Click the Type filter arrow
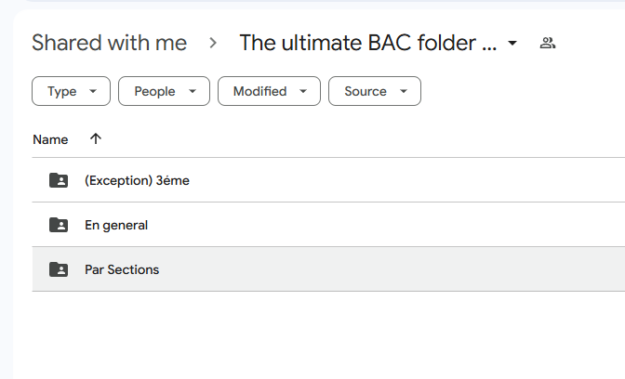The height and width of the screenshot is (379, 625). pos(93,91)
